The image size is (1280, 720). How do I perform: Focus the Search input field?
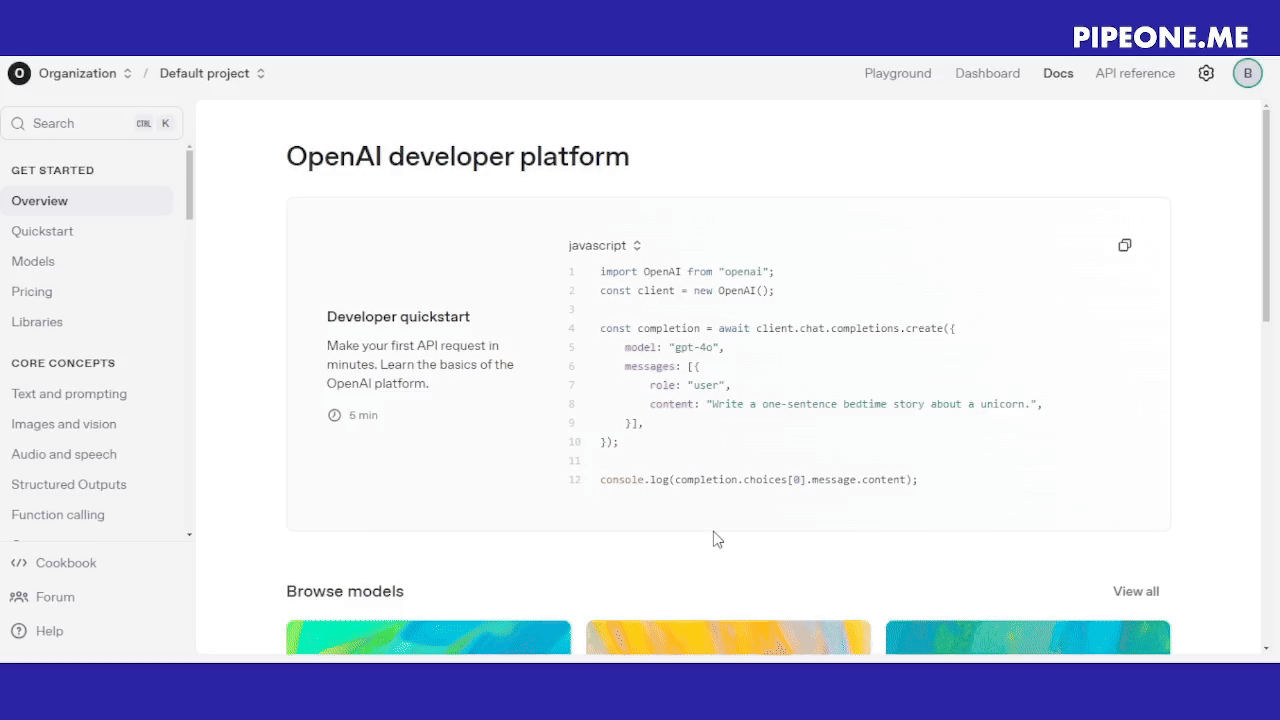(x=92, y=124)
